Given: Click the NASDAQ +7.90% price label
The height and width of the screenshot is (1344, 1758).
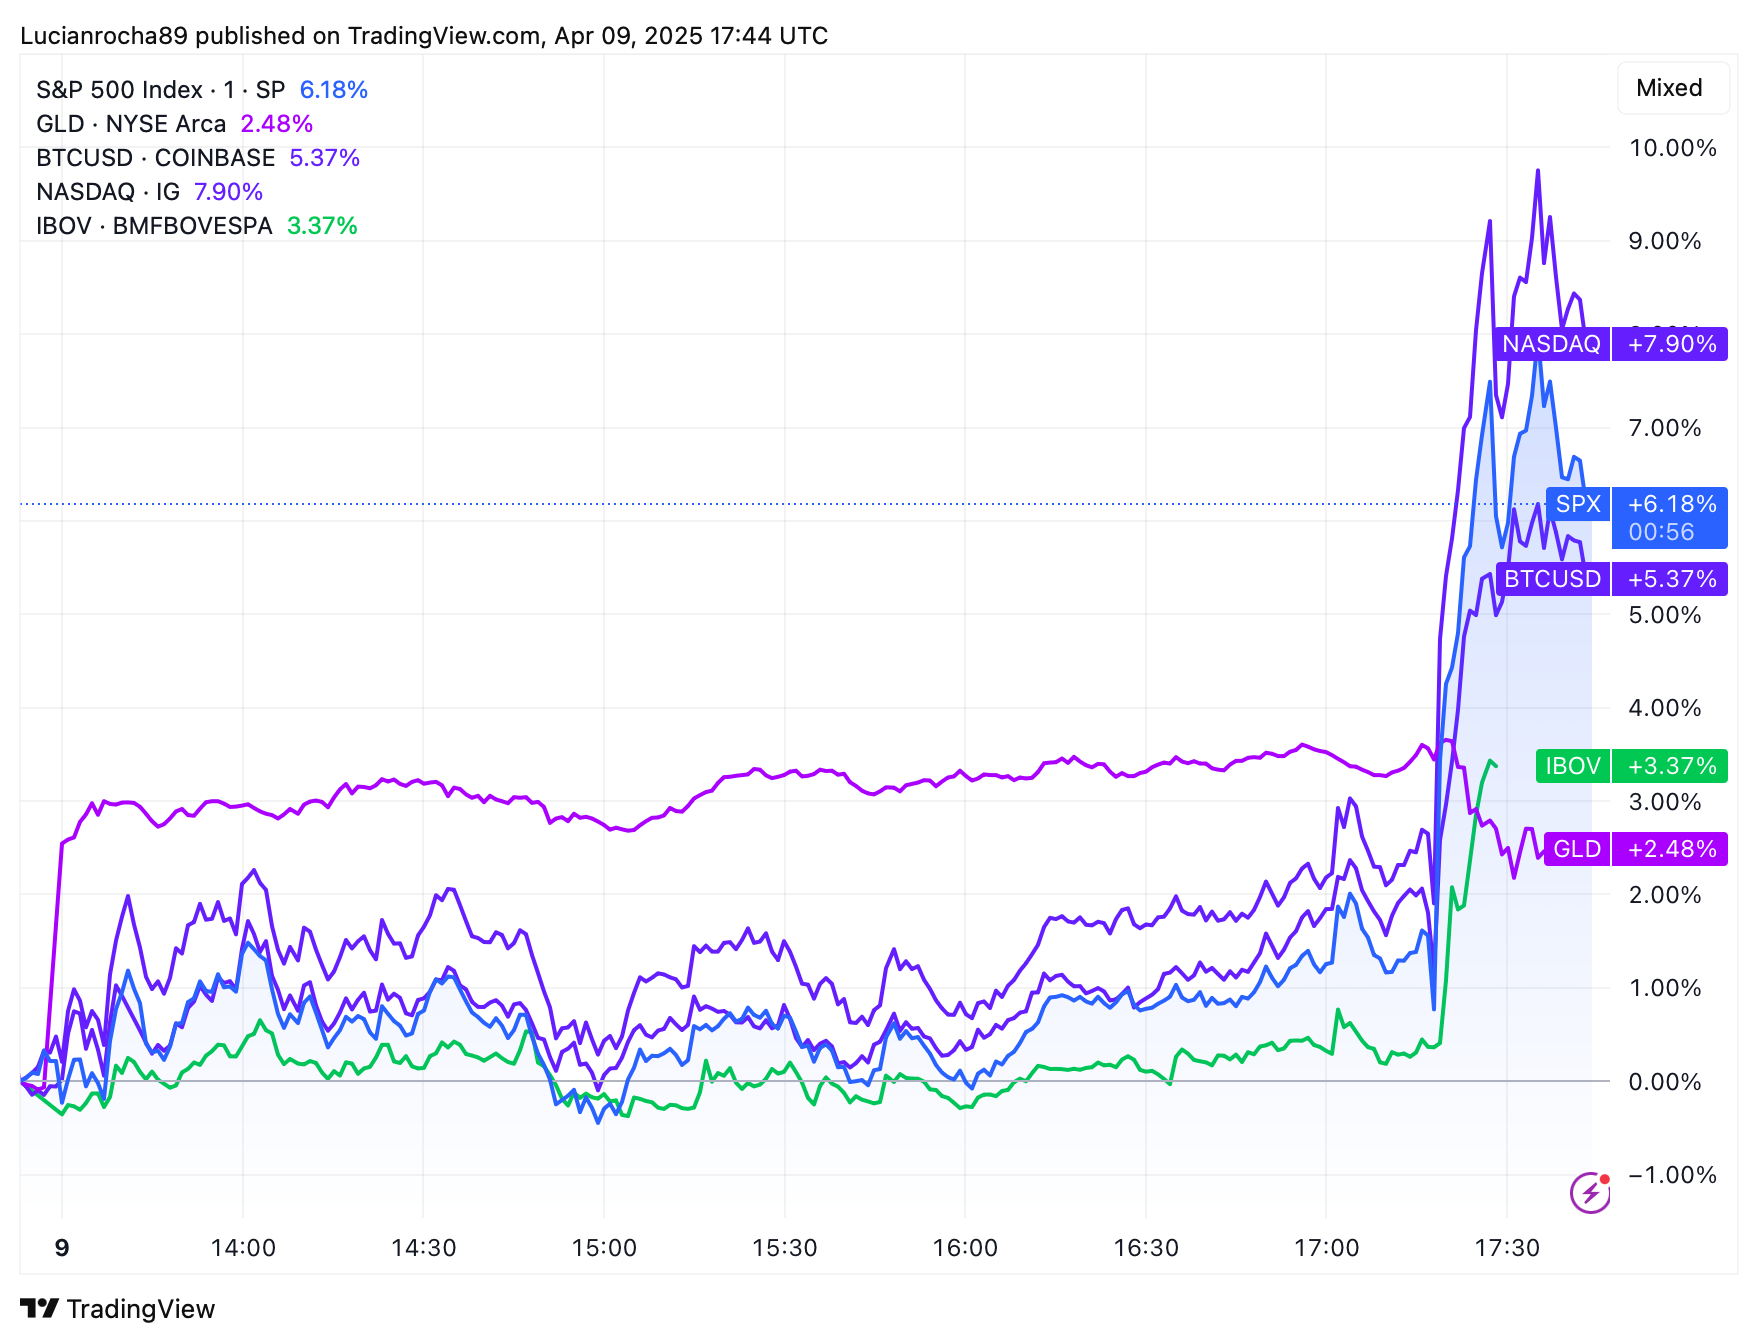Looking at the screenshot, I should point(1610,344).
